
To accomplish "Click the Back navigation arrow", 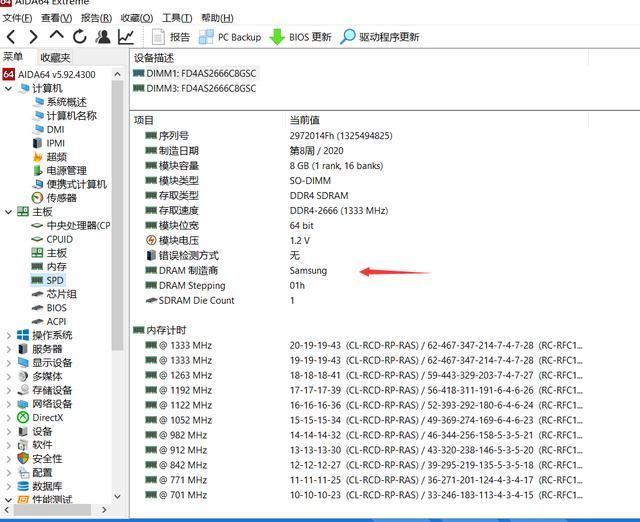I will pyautogui.click(x=11, y=37).
